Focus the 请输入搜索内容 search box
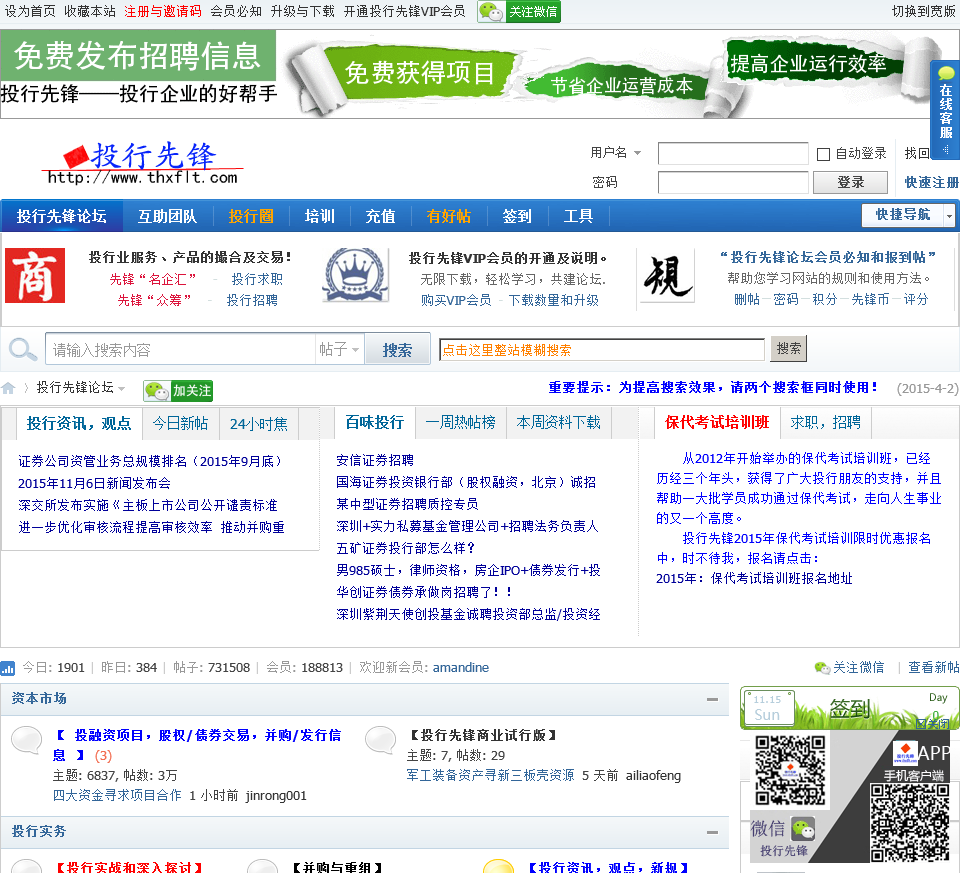This screenshot has height=873, width=960. click(x=181, y=349)
